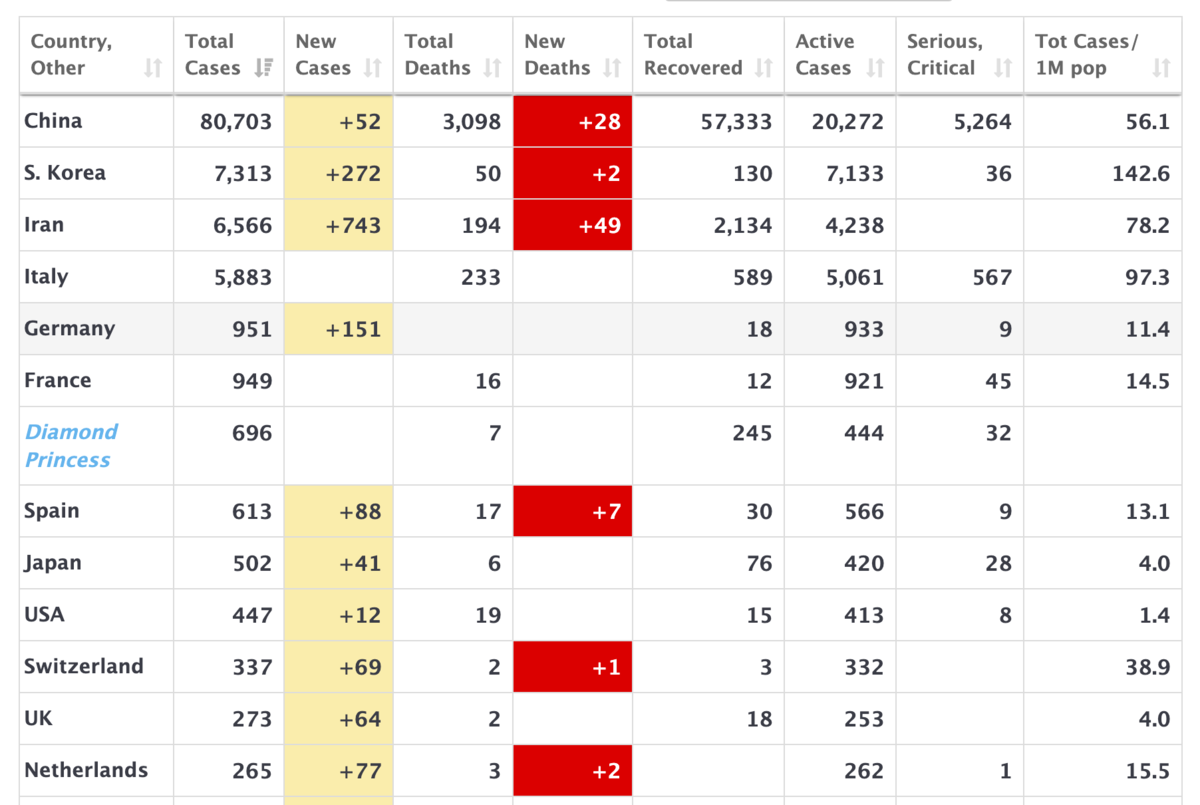
Task: Click Italy total cases 5,883
Action: pos(243,278)
